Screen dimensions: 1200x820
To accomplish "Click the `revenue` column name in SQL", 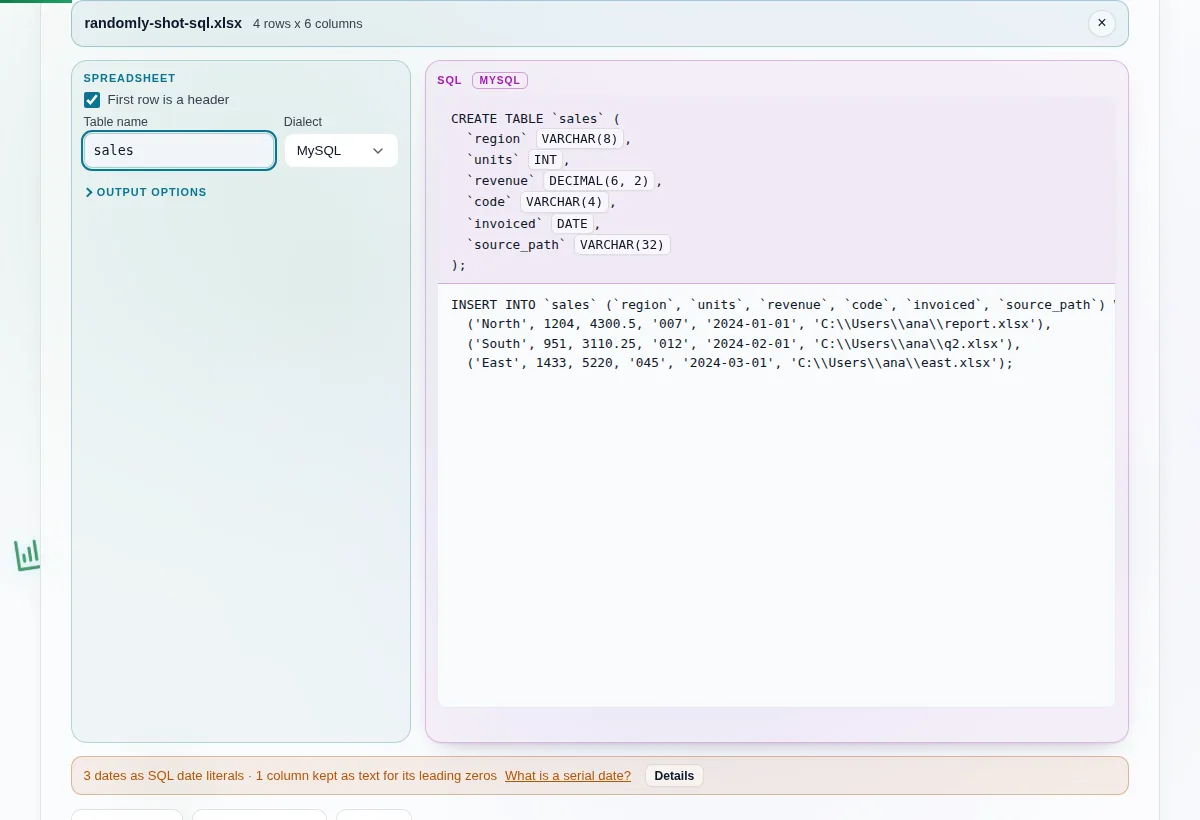I will tap(501, 181).
